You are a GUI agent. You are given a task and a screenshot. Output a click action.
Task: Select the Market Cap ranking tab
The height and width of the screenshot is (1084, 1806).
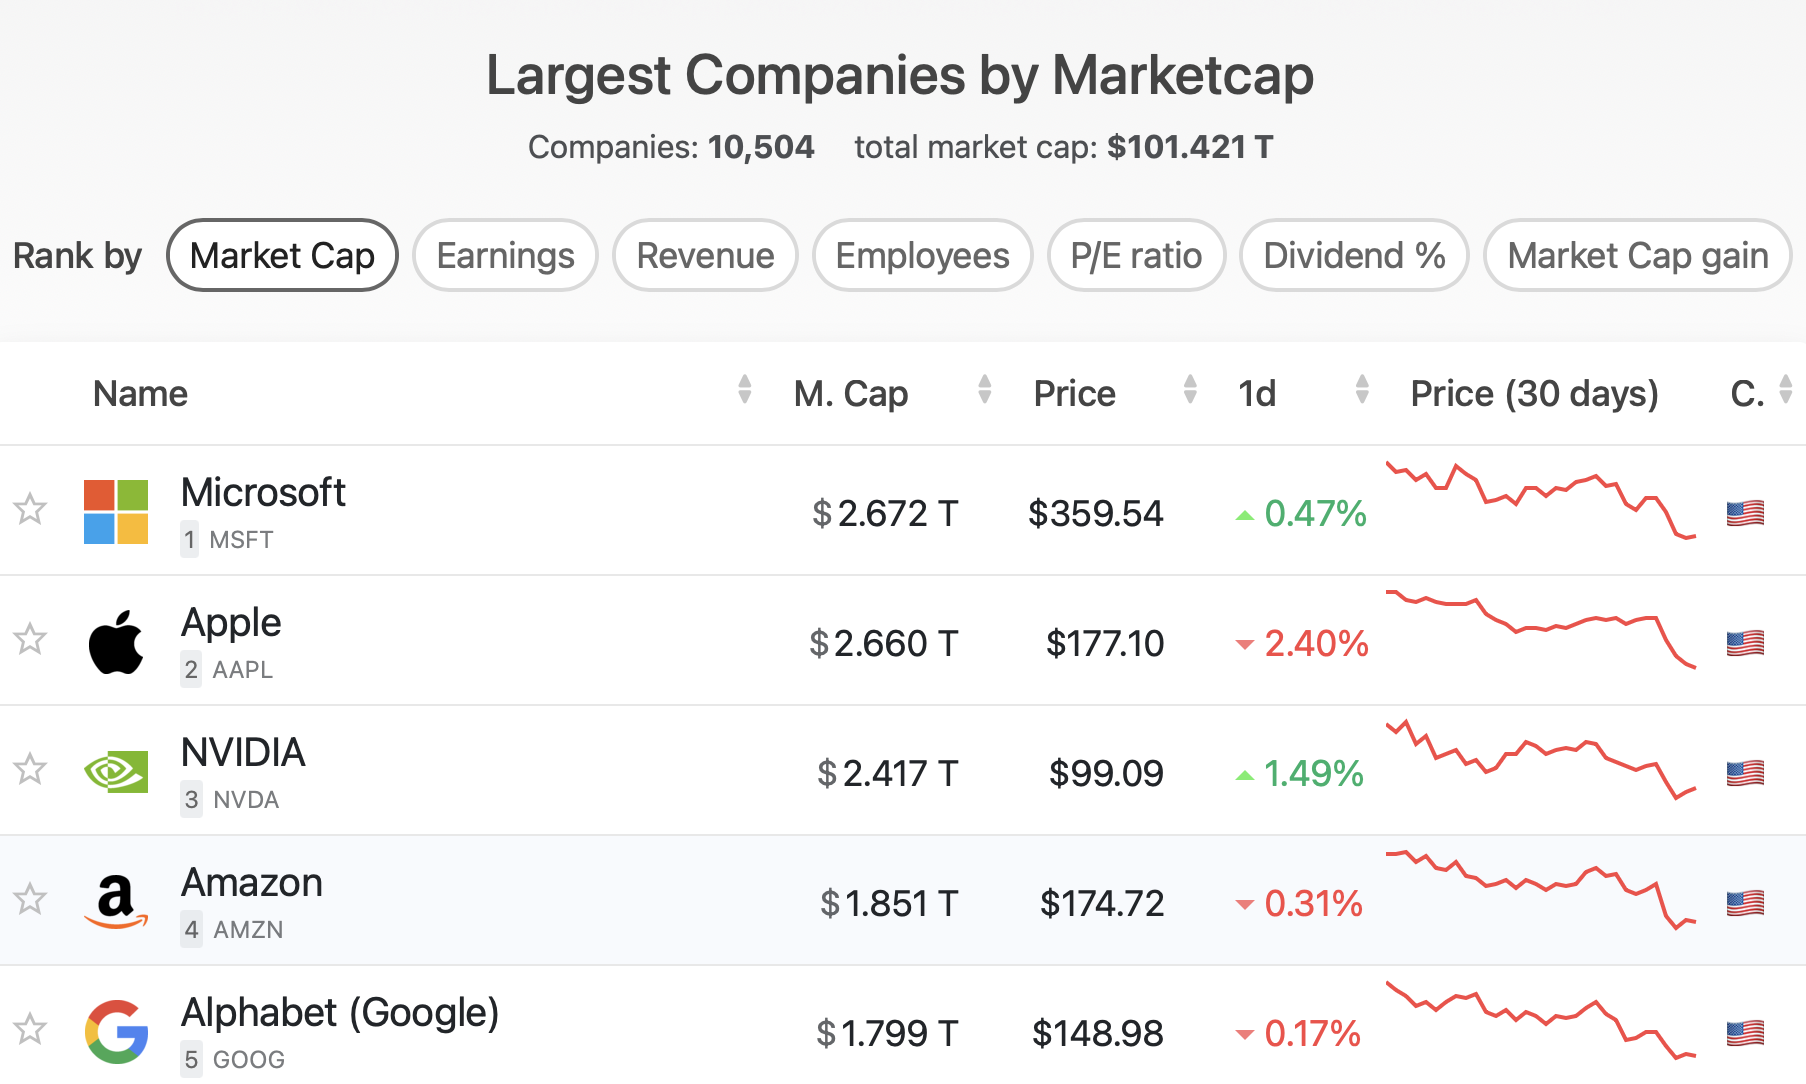[x=282, y=255]
